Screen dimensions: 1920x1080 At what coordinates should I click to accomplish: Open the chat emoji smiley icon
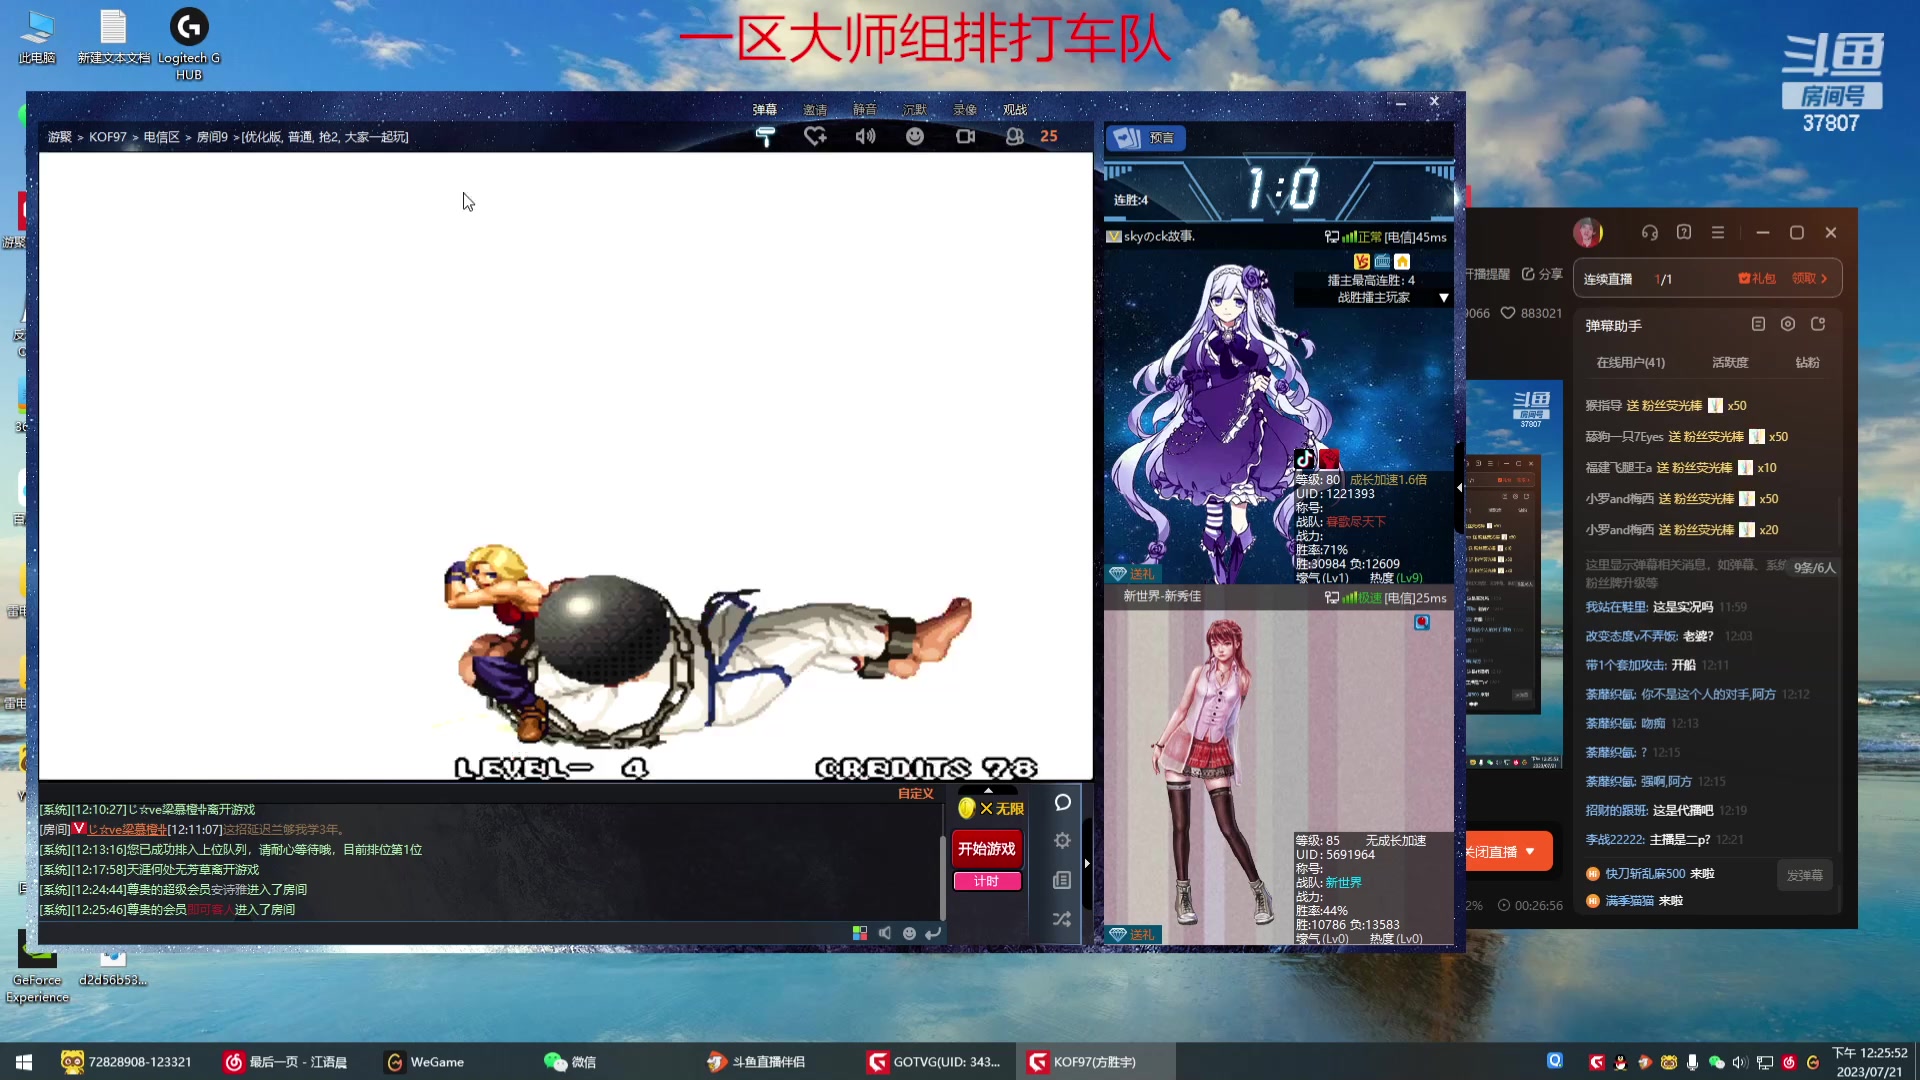pyautogui.click(x=909, y=933)
